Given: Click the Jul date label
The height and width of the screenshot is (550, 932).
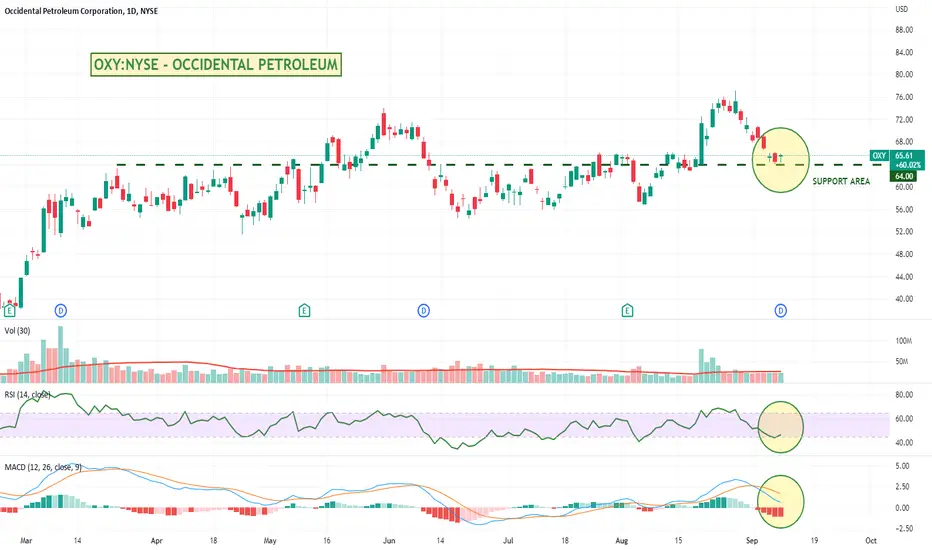Looking at the screenshot, I should tap(508, 540).
